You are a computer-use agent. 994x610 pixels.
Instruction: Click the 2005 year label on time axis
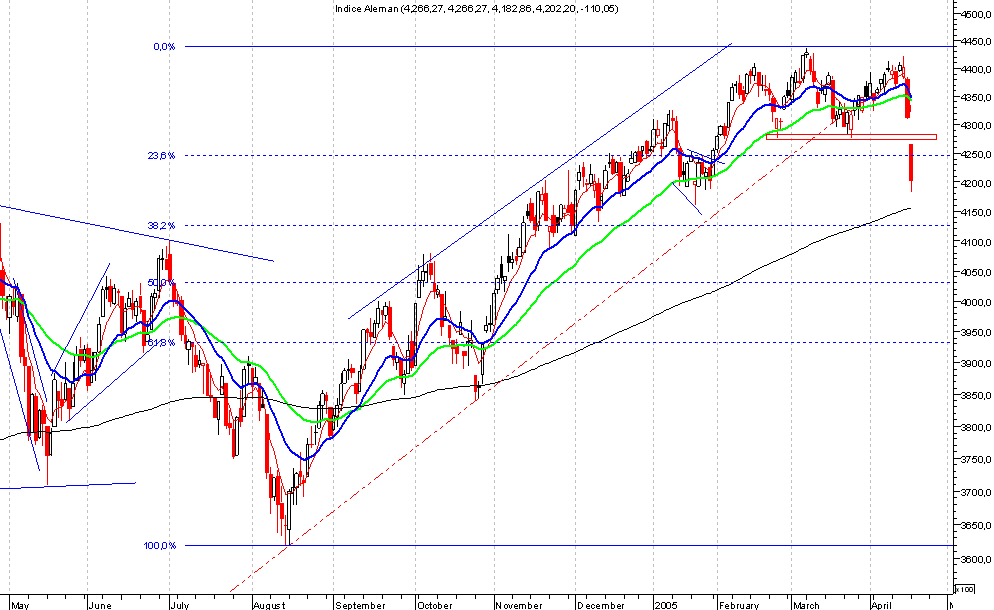pos(666,605)
